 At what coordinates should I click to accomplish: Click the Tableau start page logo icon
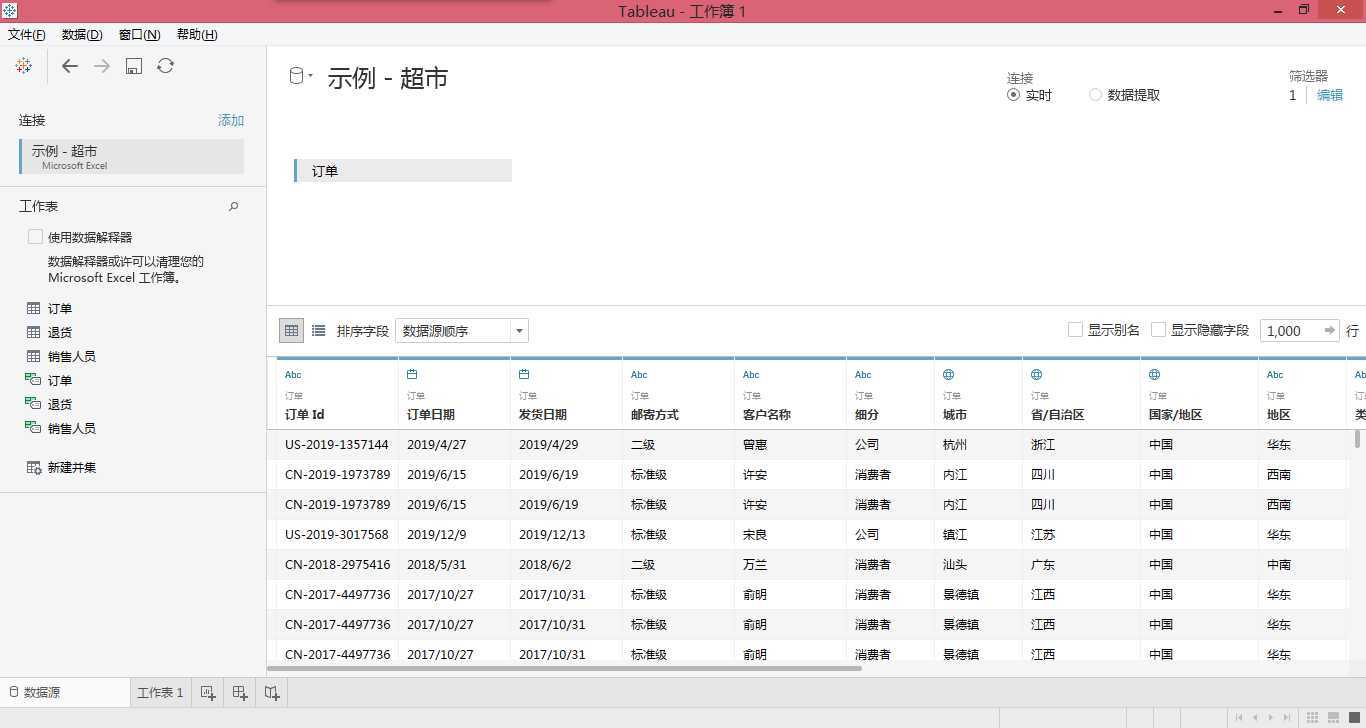(x=24, y=66)
